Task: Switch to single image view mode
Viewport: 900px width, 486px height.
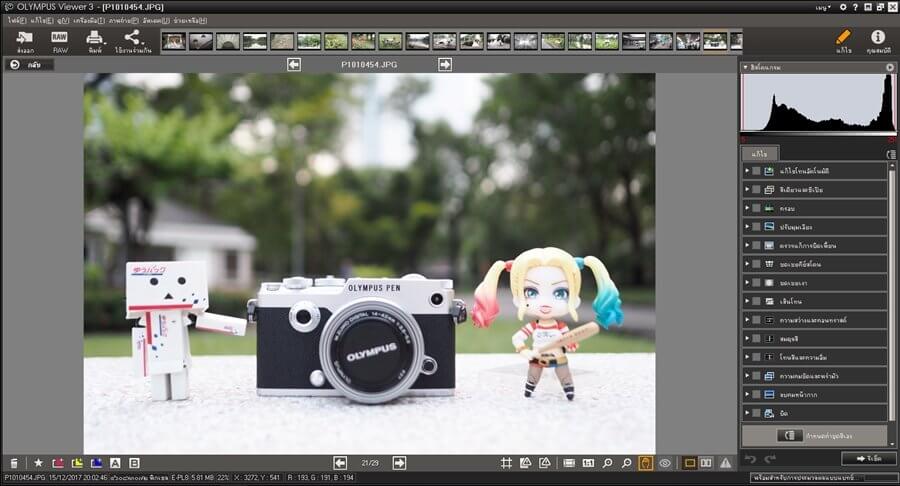Action: (x=689, y=462)
